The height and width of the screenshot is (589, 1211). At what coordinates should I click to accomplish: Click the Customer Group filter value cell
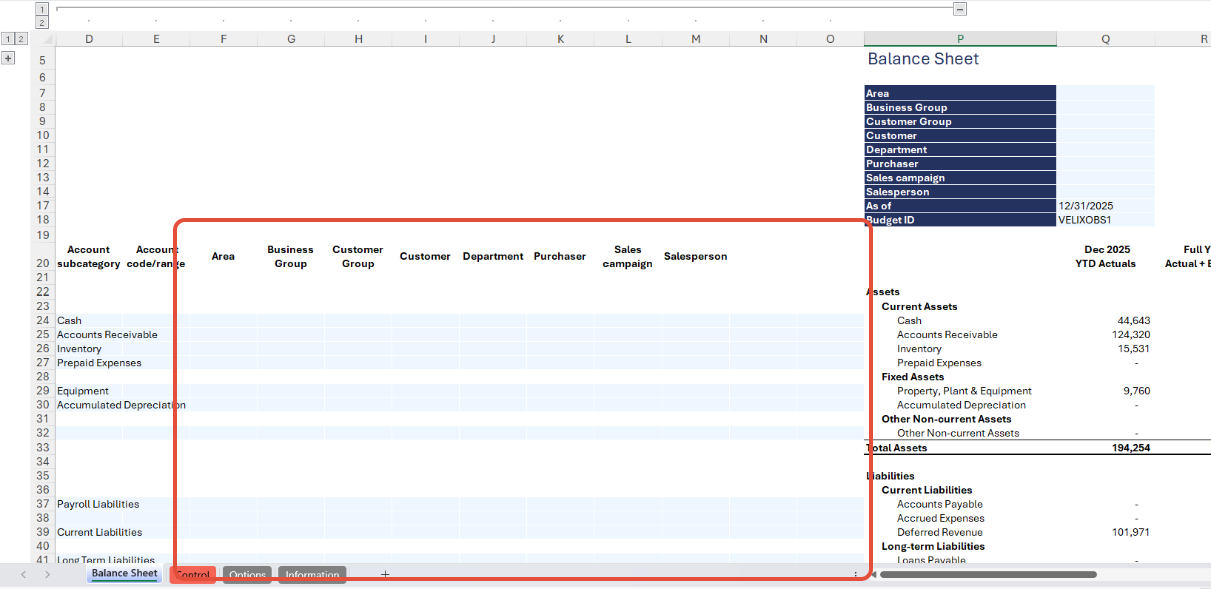pos(1105,121)
